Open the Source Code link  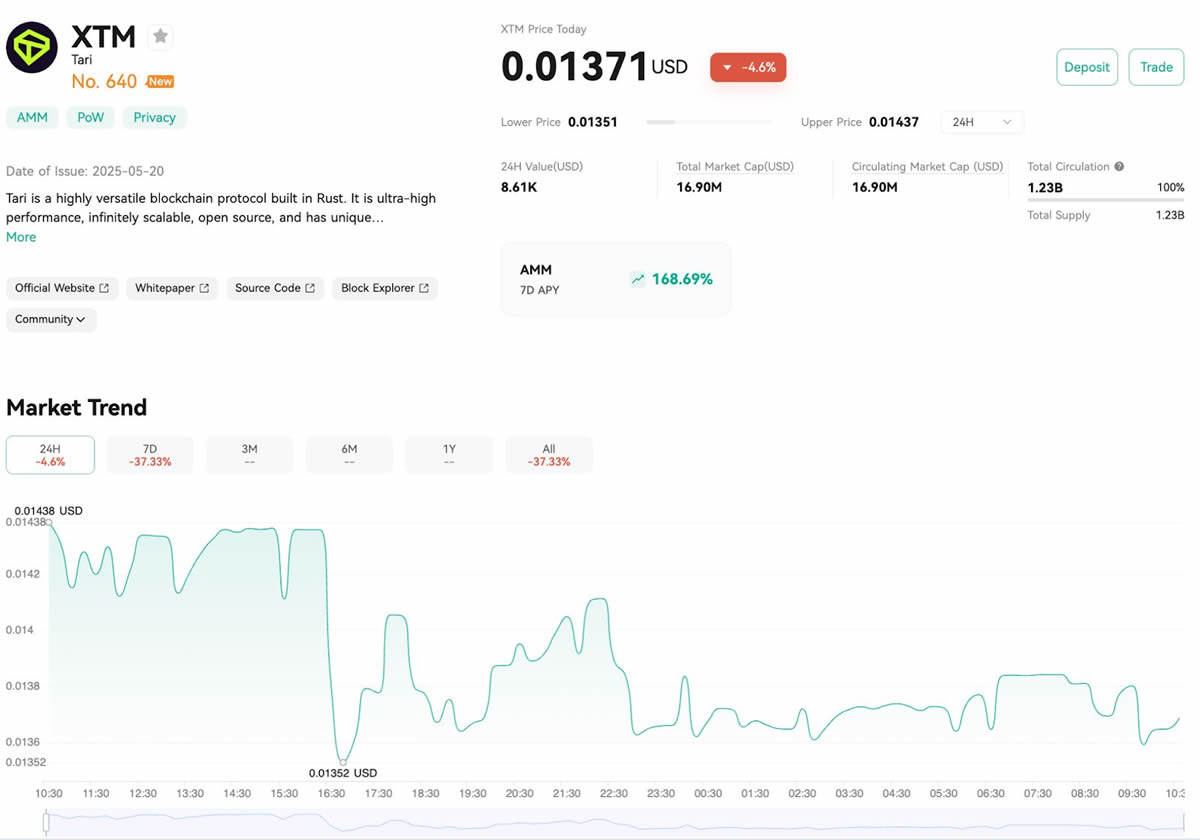[275, 288]
